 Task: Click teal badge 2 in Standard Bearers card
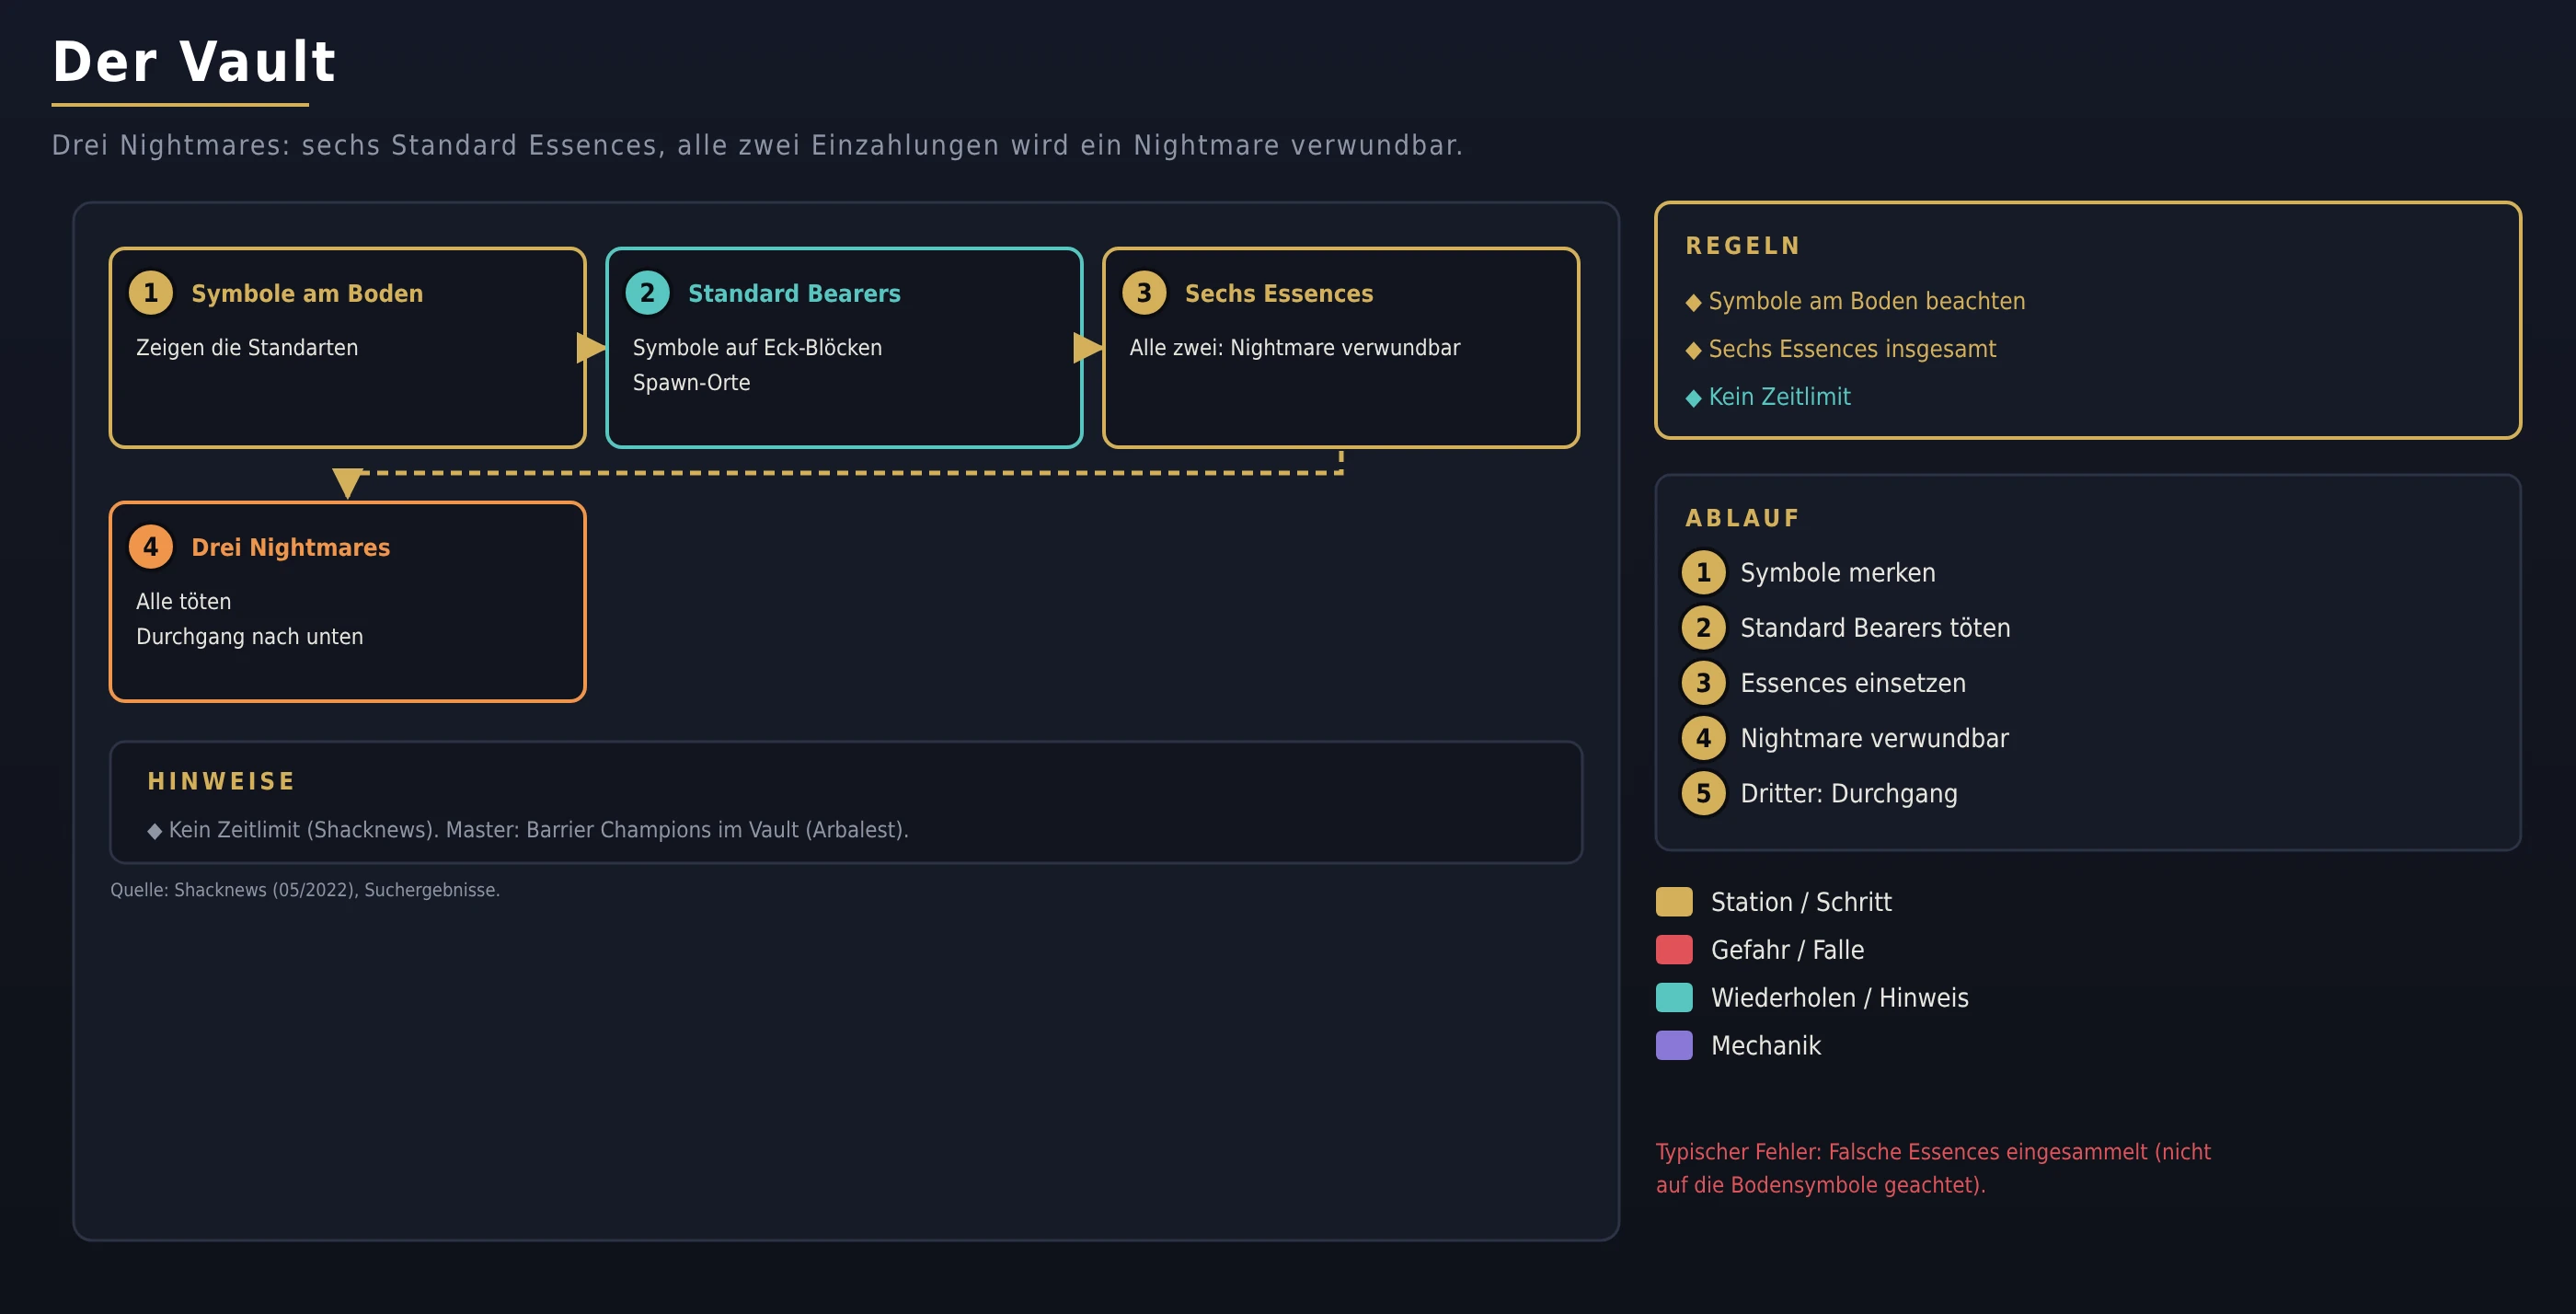(x=647, y=293)
